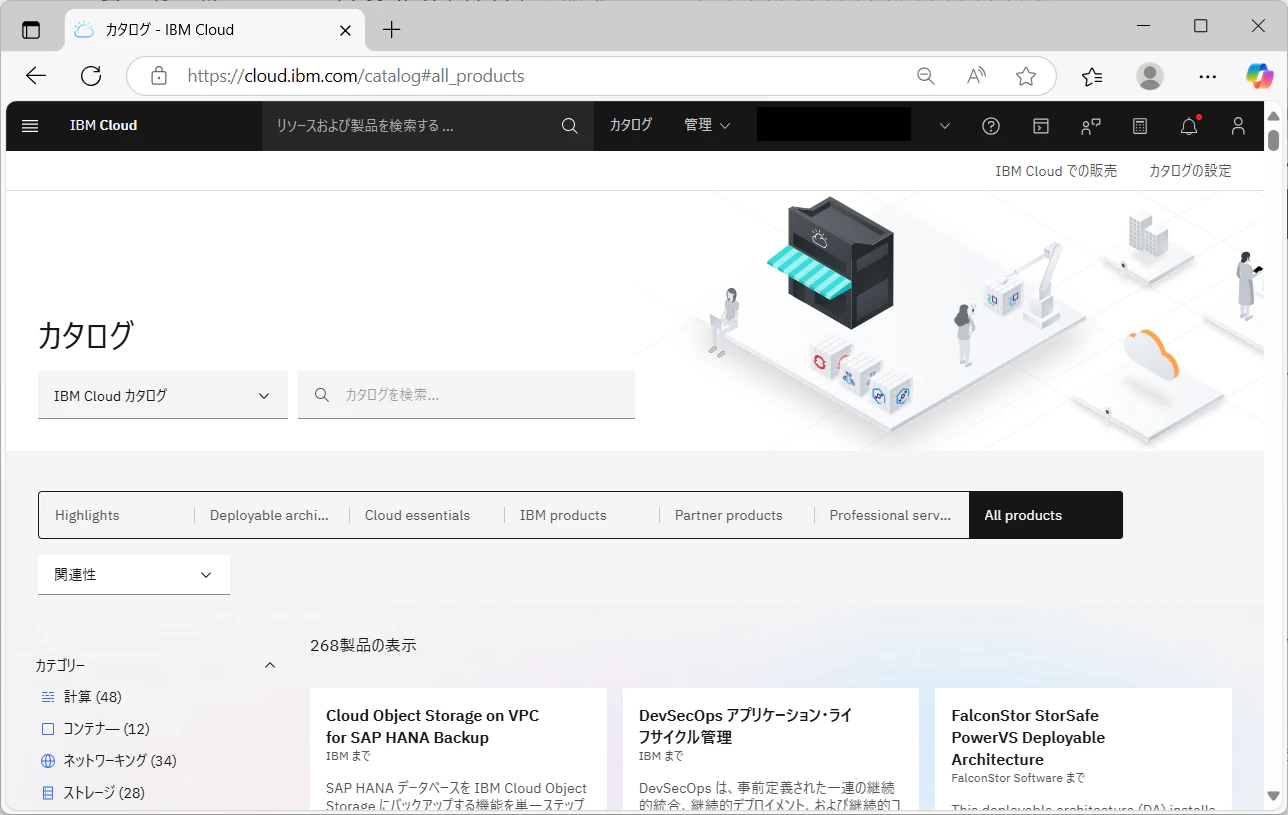Open the user avatar profile menu
Viewport: 1288px width, 815px height.
(1238, 126)
